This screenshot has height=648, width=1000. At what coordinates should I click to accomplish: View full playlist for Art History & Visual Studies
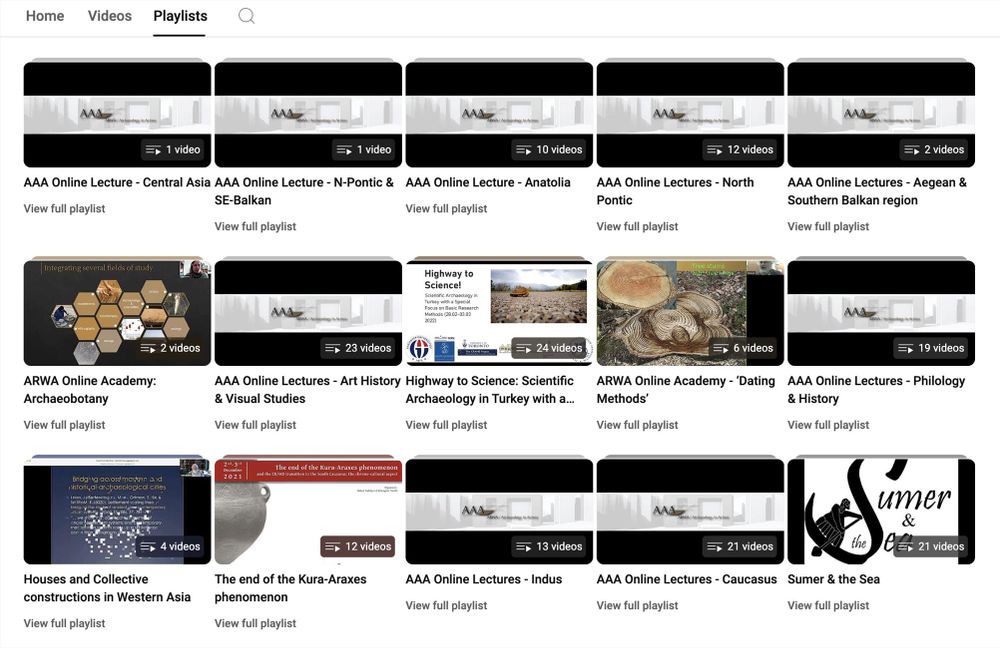(x=255, y=425)
